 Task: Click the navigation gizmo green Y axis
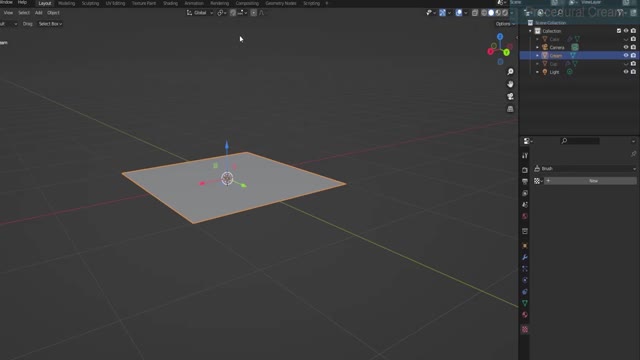[507, 52]
